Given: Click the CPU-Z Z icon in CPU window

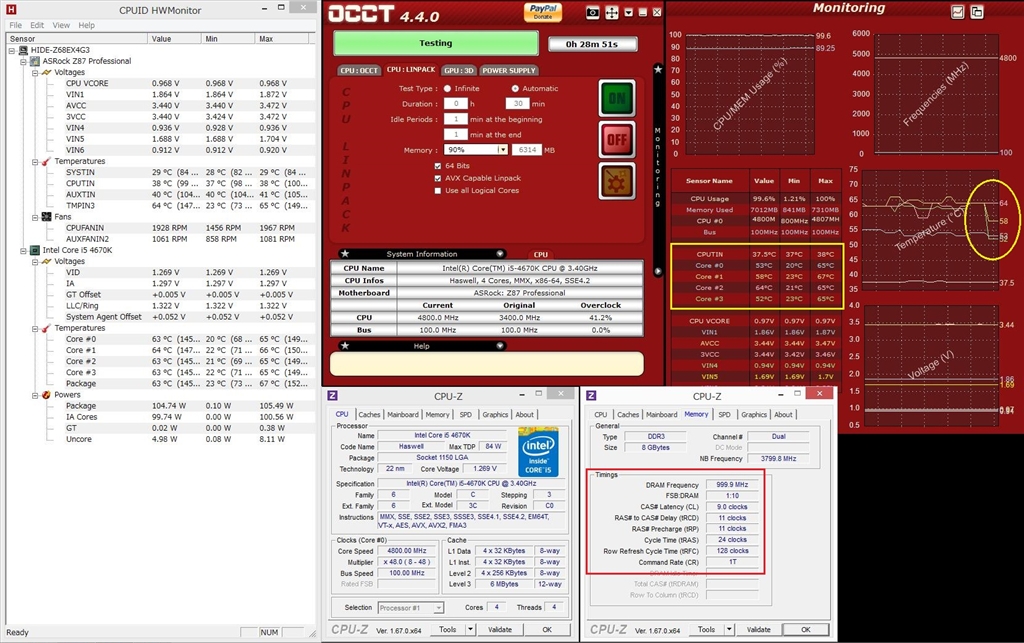Looking at the screenshot, I should pyautogui.click(x=332, y=396).
